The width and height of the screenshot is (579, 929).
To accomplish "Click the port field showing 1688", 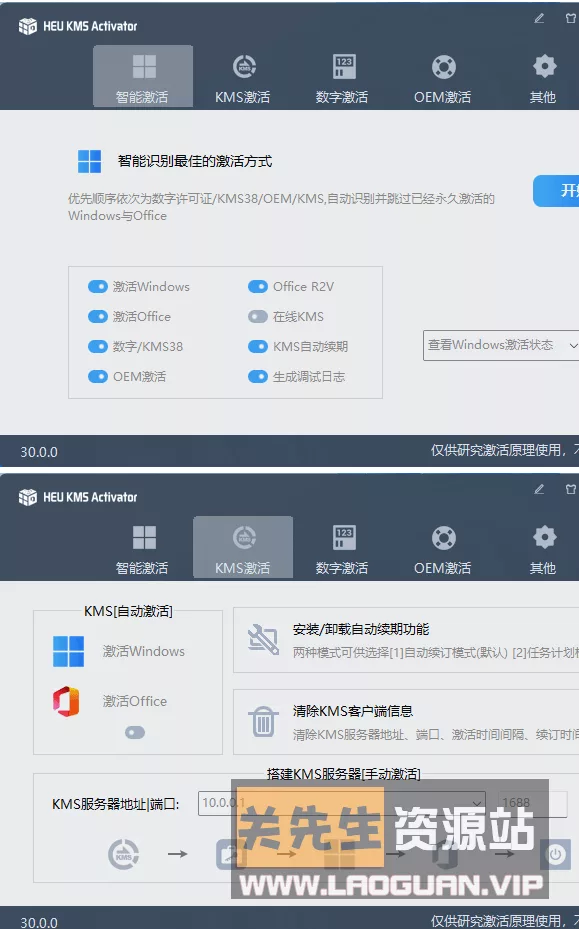I will click(532, 803).
